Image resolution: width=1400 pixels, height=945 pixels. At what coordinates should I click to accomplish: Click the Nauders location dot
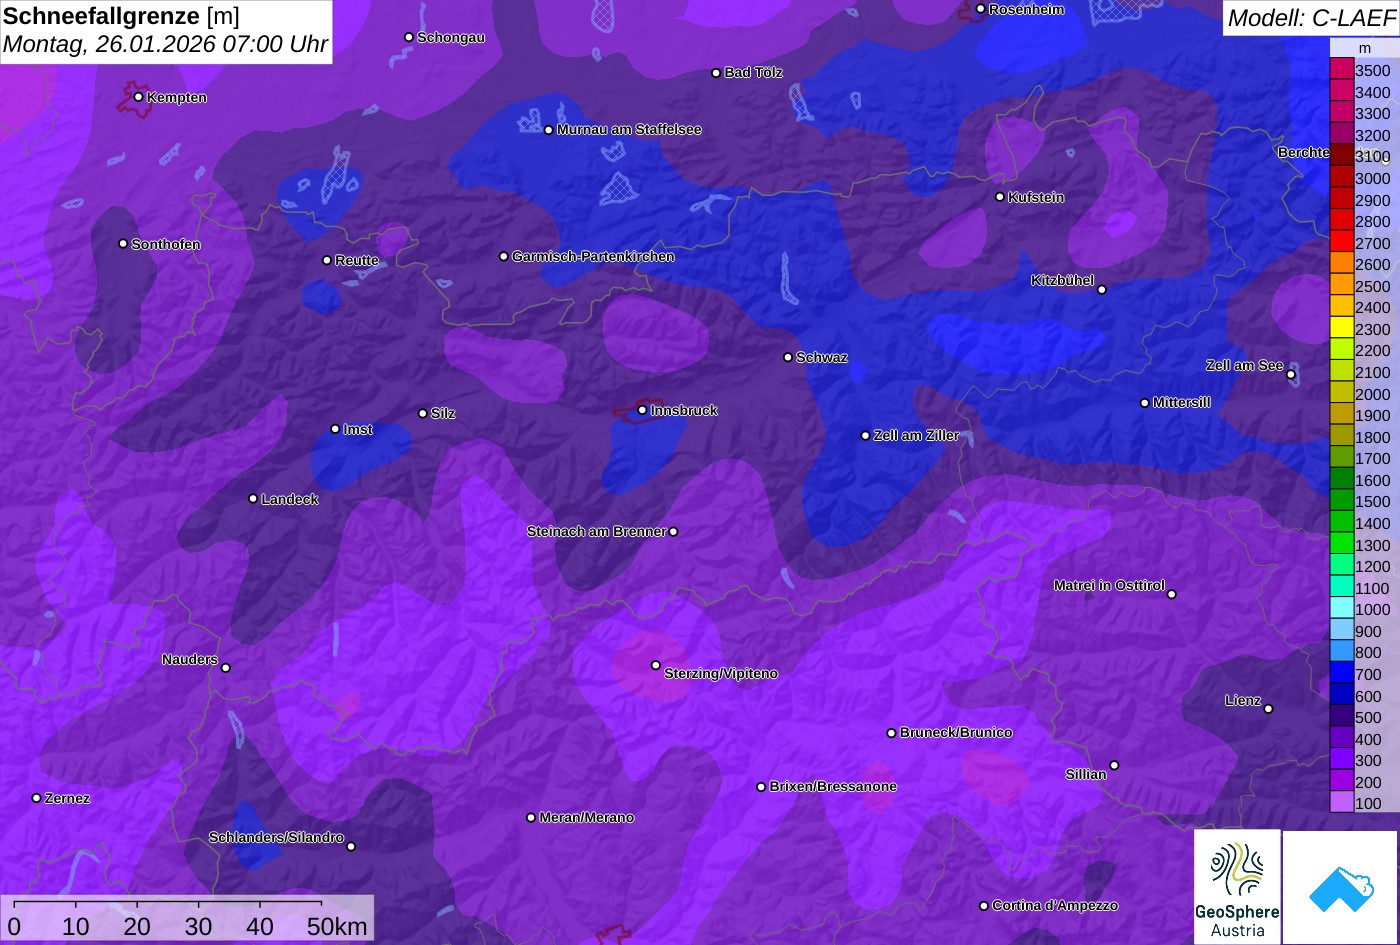click(x=226, y=668)
